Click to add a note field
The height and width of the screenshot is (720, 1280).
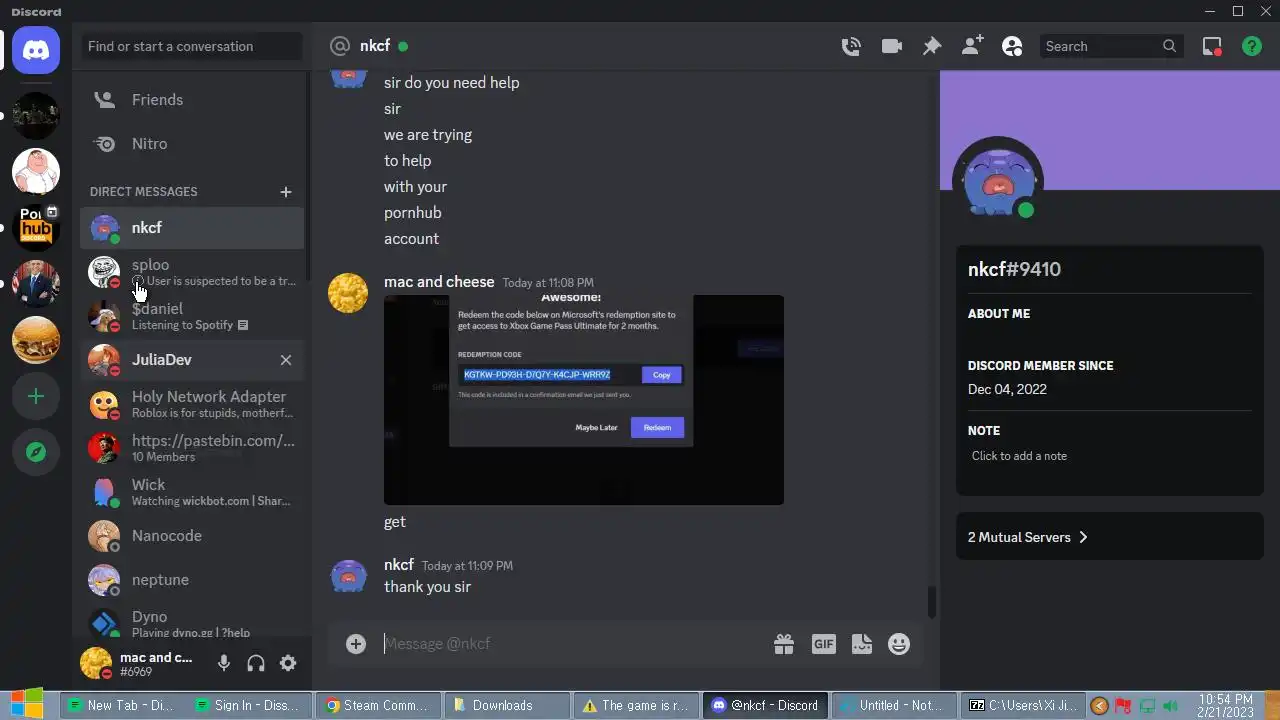pyautogui.click(x=1110, y=456)
